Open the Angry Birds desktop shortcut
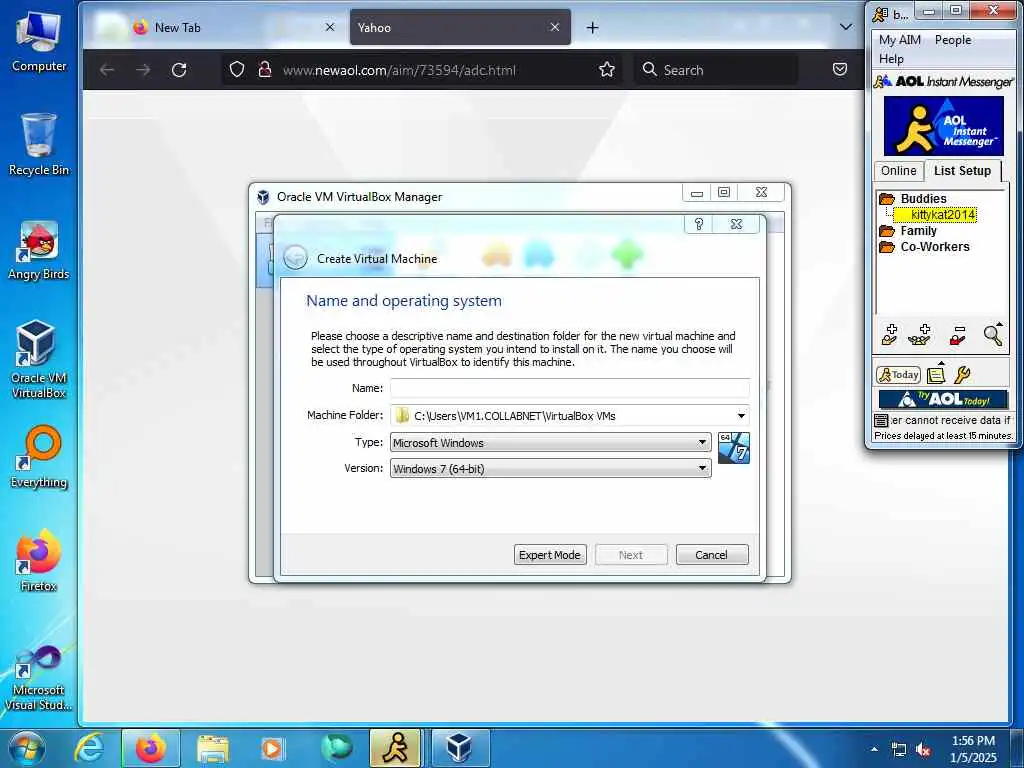This screenshot has width=1024, height=768. point(39,251)
